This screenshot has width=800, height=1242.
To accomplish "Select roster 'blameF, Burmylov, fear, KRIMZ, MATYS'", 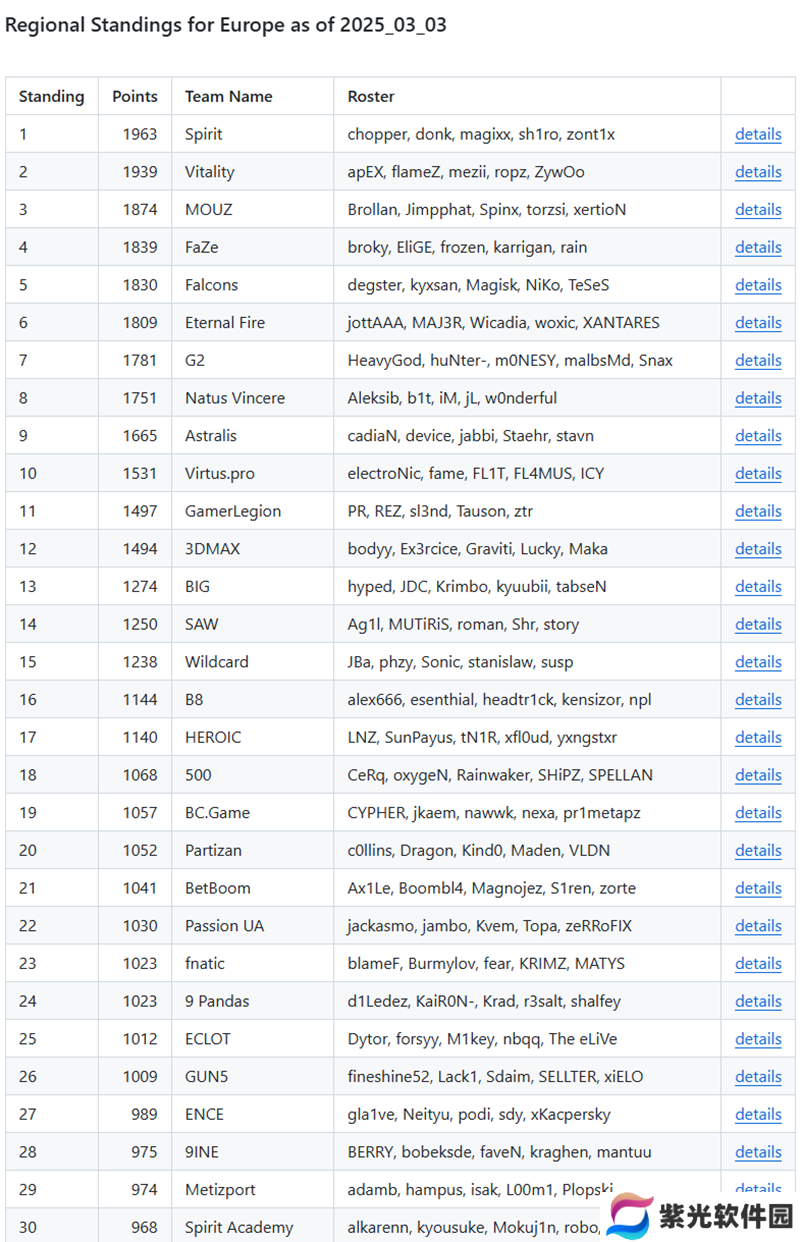I will click(486, 964).
